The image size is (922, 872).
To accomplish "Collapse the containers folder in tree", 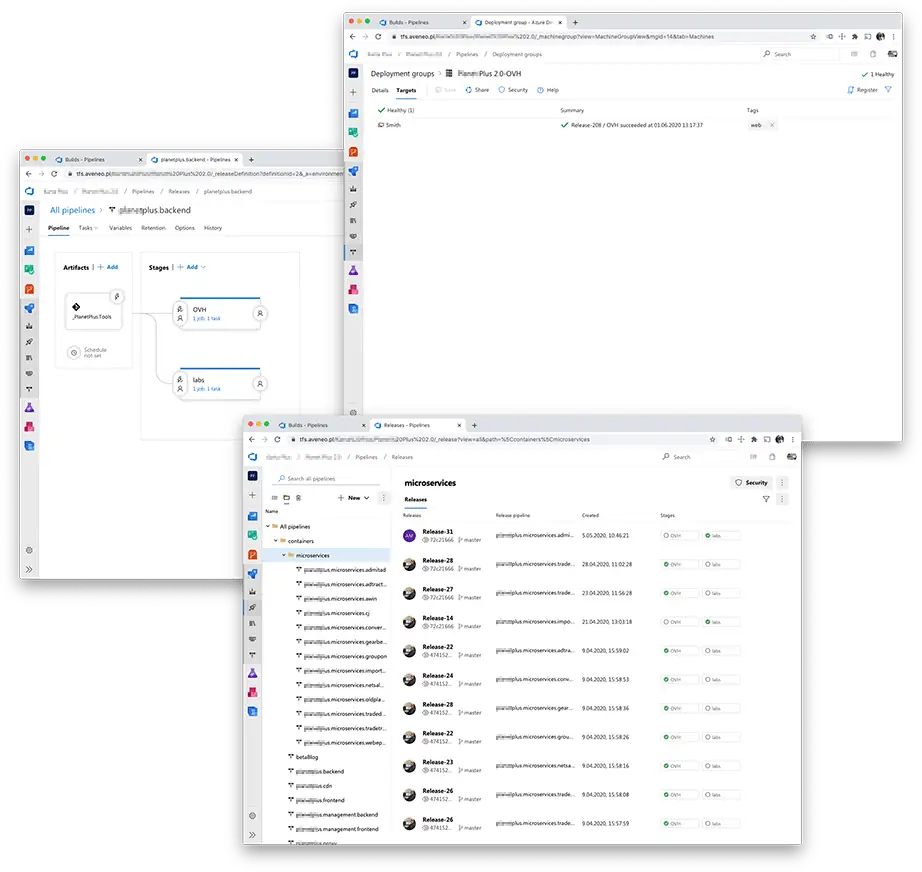I will coord(276,541).
